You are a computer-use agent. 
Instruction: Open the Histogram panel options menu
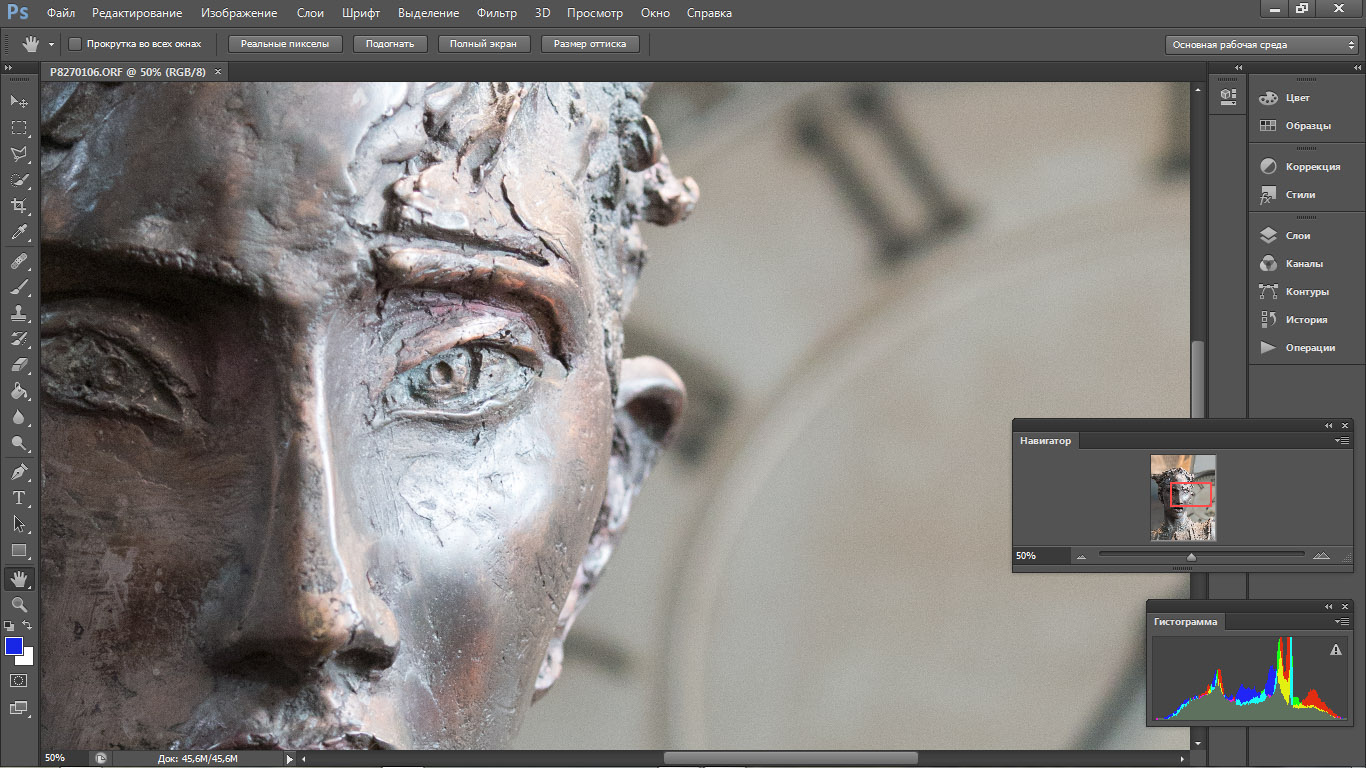point(1343,622)
